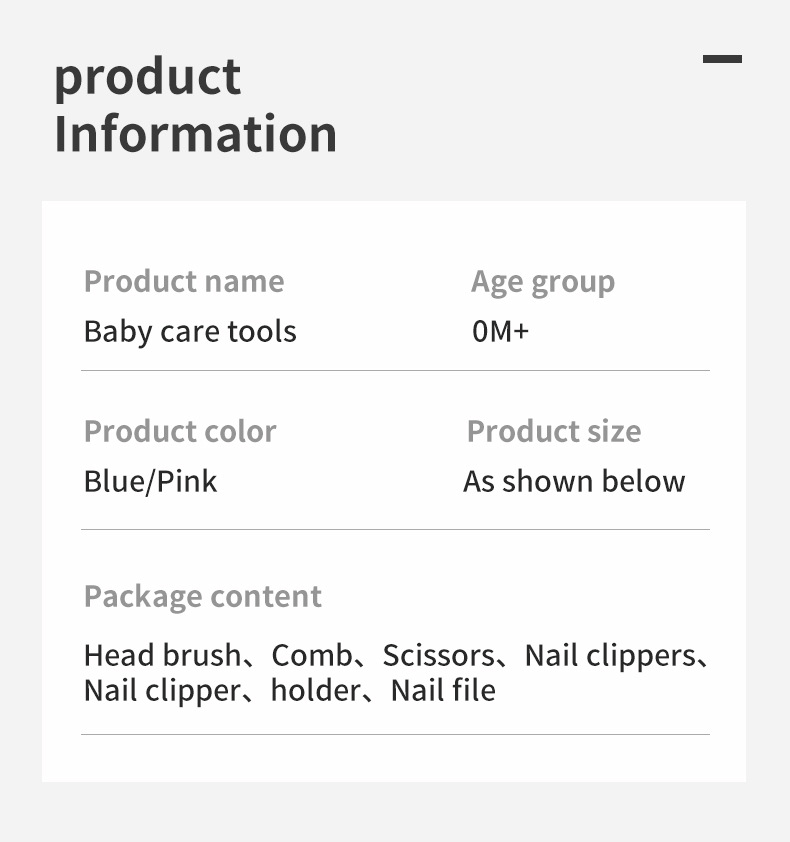Screen dimensions: 790x842
Task: Click the 'Head brush' item text
Action: click(x=162, y=656)
